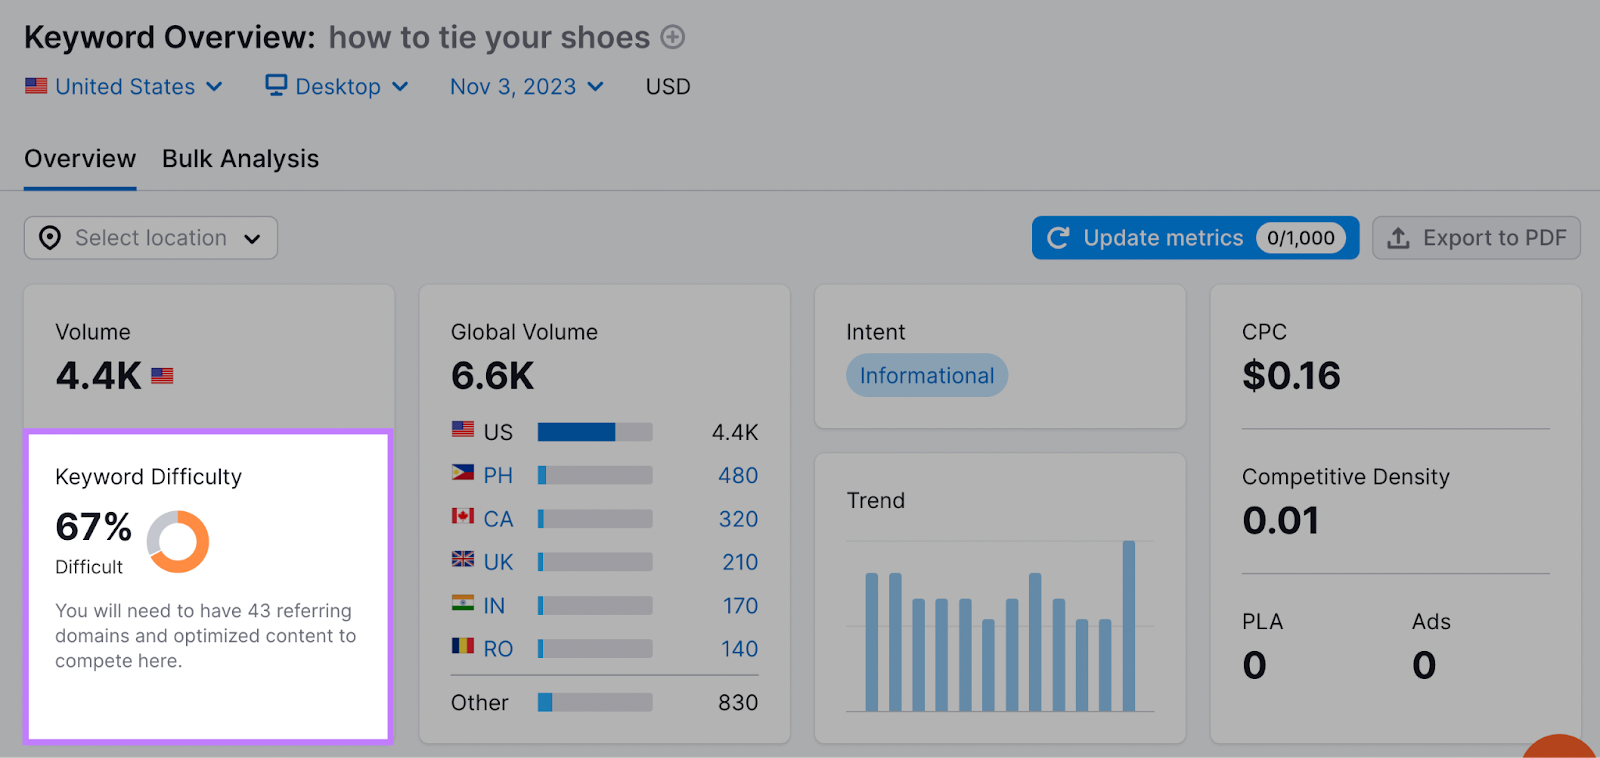Click the desktop monitor icon near device selector
Image resolution: width=1600 pixels, height=758 pixels.
pos(276,86)
